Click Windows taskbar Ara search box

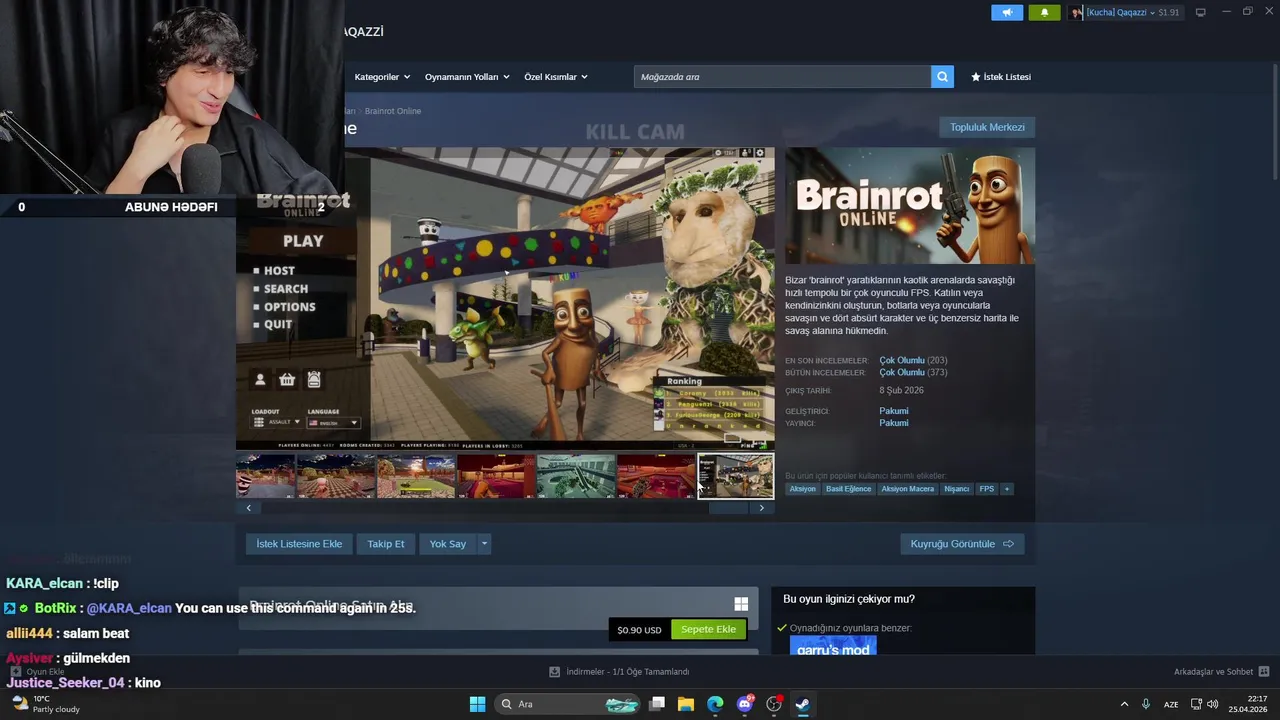tap(569, 704)
